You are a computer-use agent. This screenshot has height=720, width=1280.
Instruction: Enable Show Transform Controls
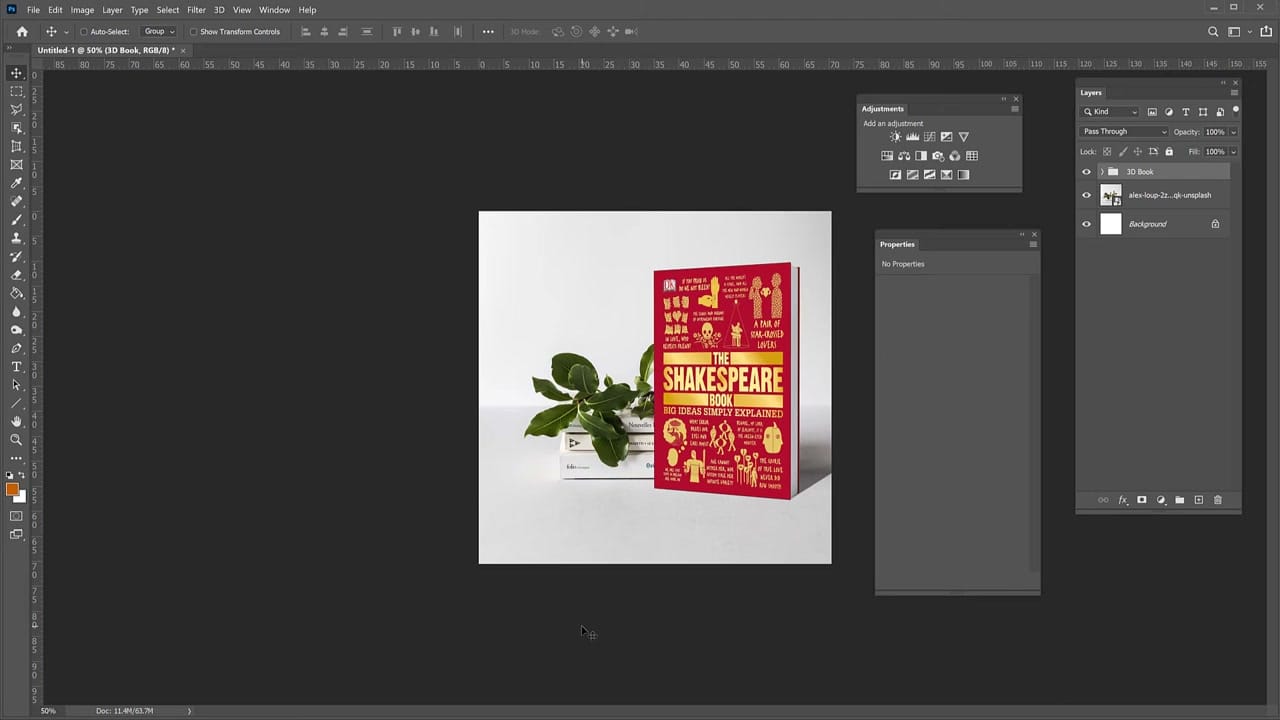[193, 31]
